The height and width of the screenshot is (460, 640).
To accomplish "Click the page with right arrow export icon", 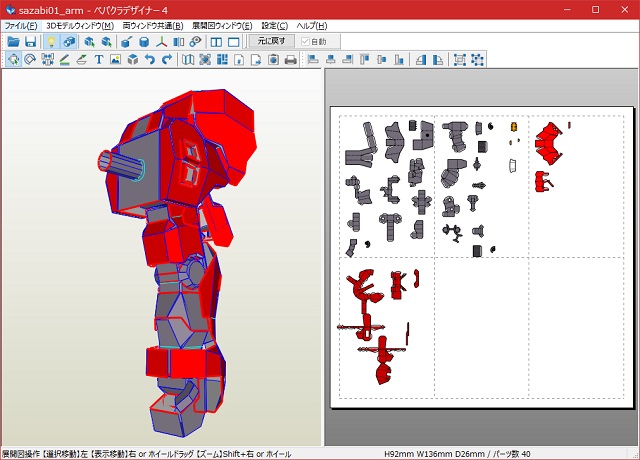I will pos(256,60).
